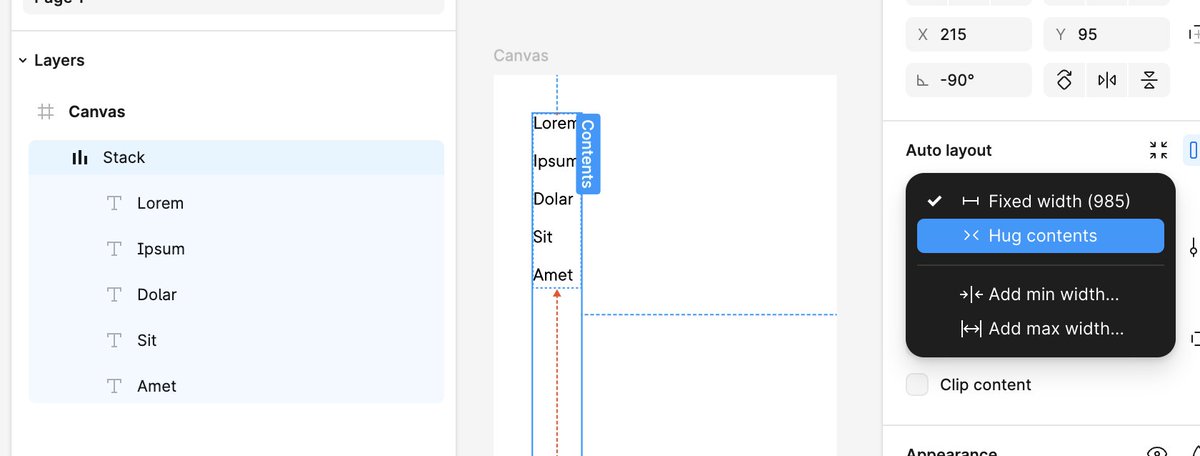Click the Sit text on canvas
This screenshot has height=456, width=1200.
coord(543,237)
